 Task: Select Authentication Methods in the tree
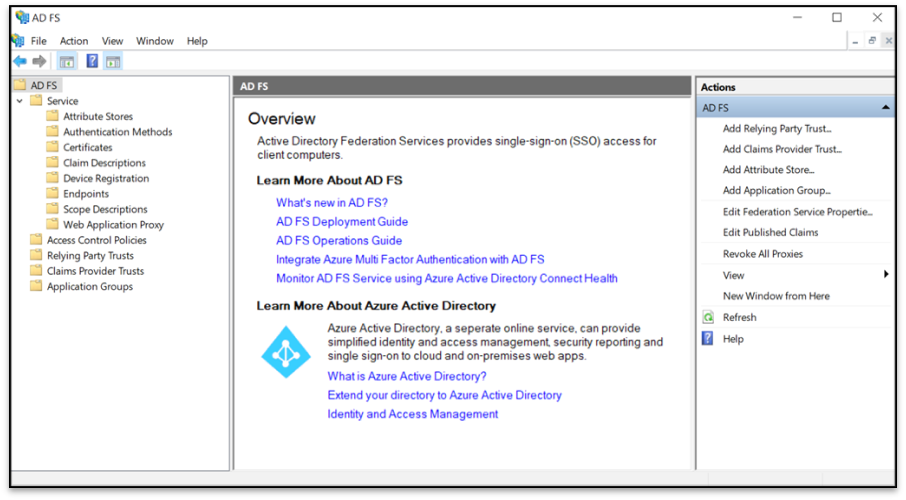117,132
